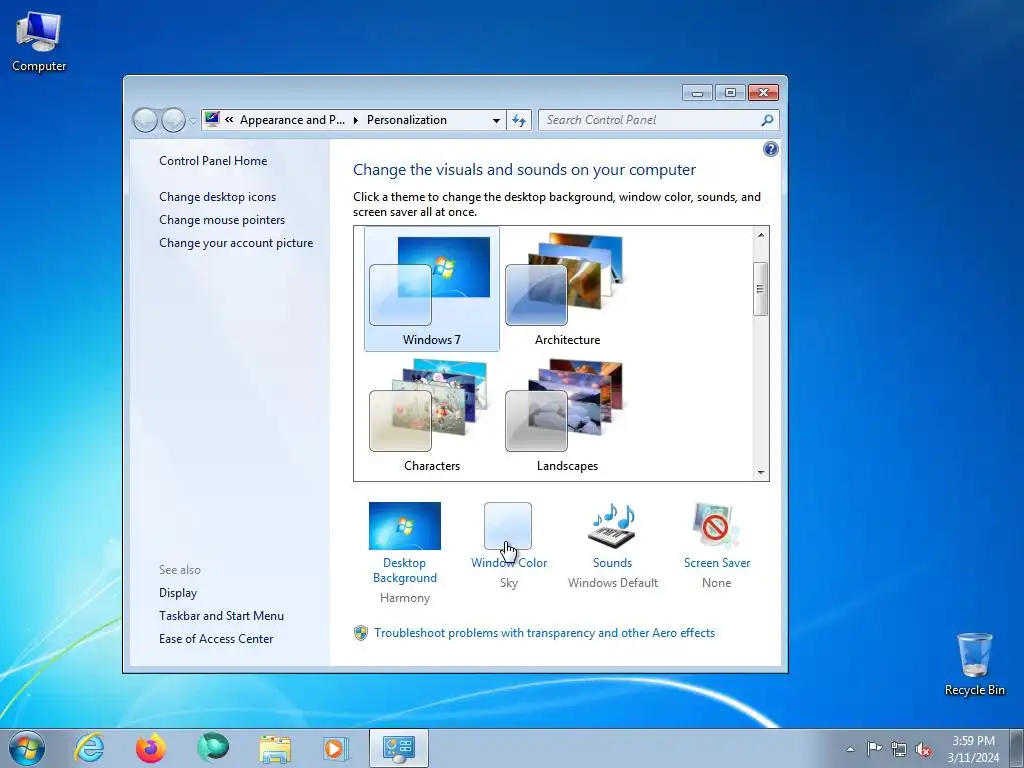Viewport: 1024px width, 768px height.
Task: Click the Back navigation arrow
Action: [145, 120]
